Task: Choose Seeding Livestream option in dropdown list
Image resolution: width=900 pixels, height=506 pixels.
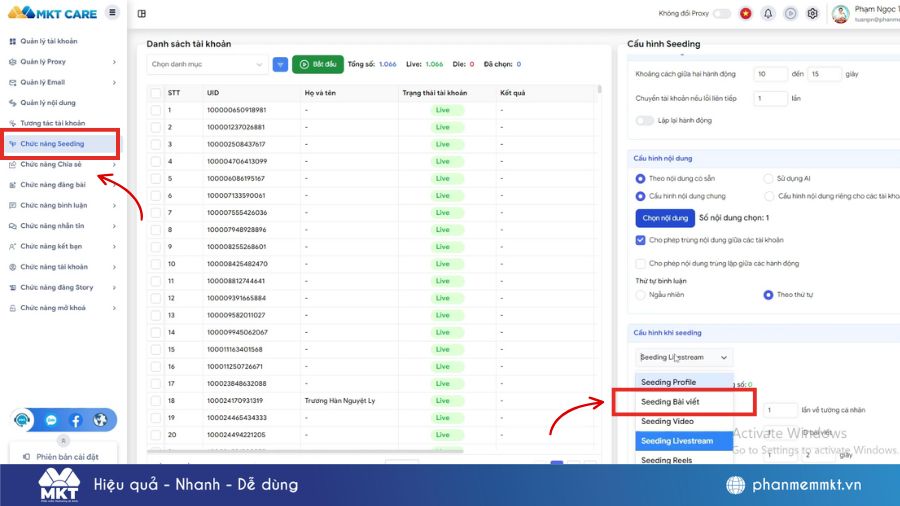Action: [684, 441]
